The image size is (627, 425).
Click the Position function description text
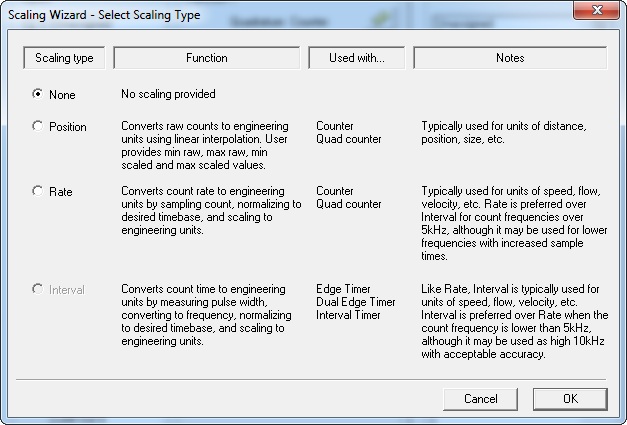(x=205, y=146)
